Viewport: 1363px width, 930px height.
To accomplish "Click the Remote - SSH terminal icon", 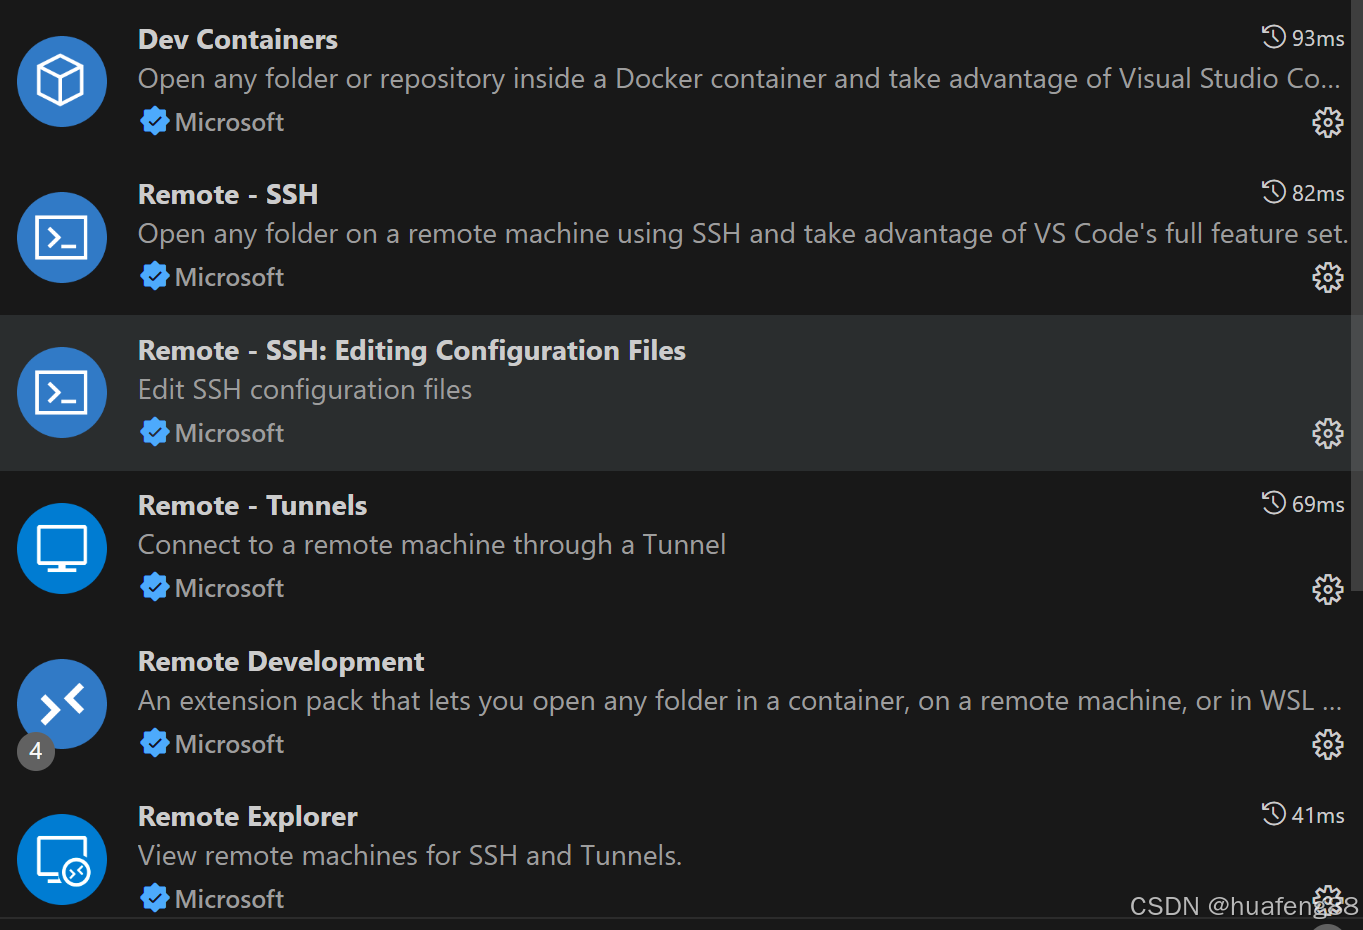I will coord(62,237).
